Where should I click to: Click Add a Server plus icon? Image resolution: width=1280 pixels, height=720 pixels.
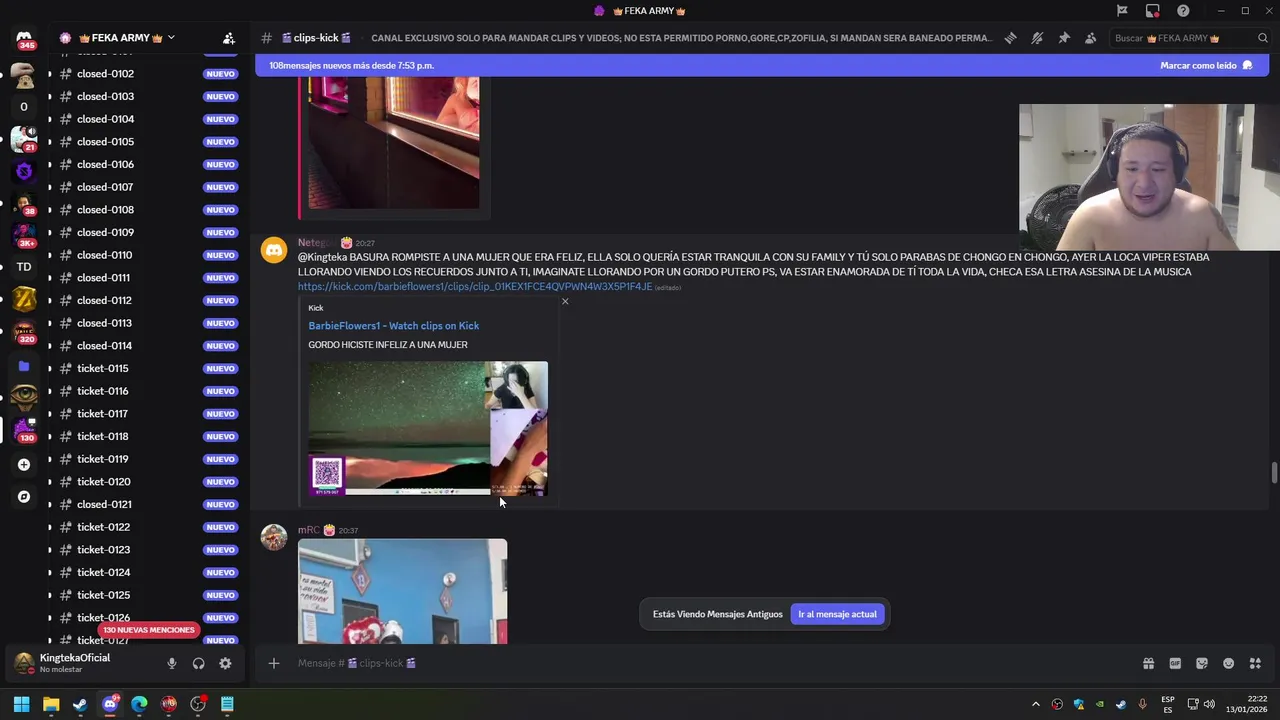(x=24, y=464)
